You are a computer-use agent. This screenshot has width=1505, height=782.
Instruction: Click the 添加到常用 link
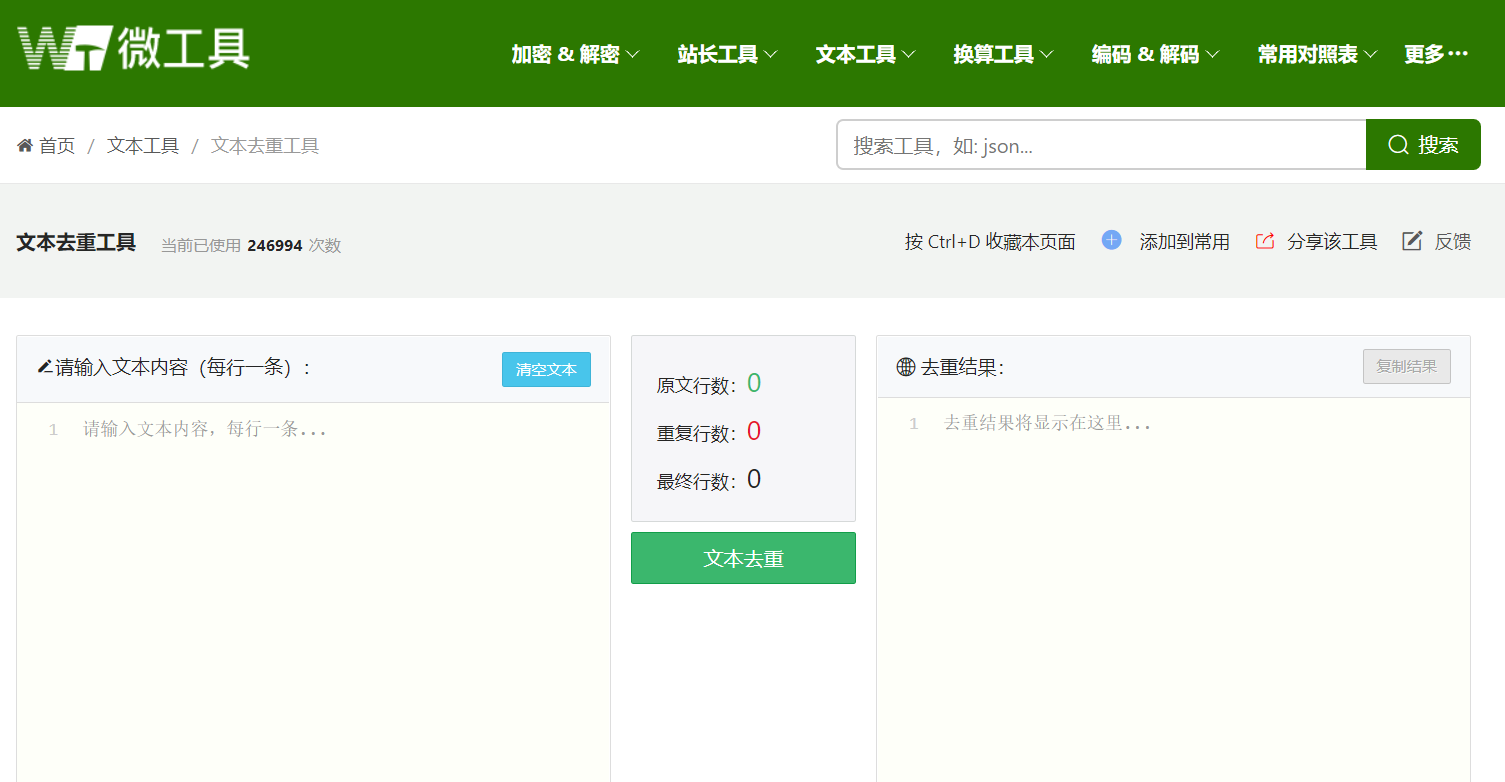coord(1184,241)
